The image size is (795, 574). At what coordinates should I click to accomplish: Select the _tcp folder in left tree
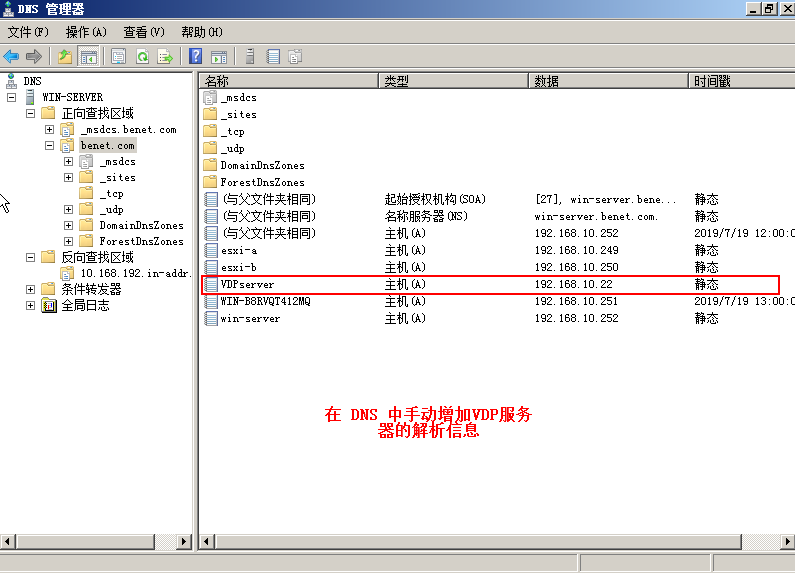[x=114, y=194]
